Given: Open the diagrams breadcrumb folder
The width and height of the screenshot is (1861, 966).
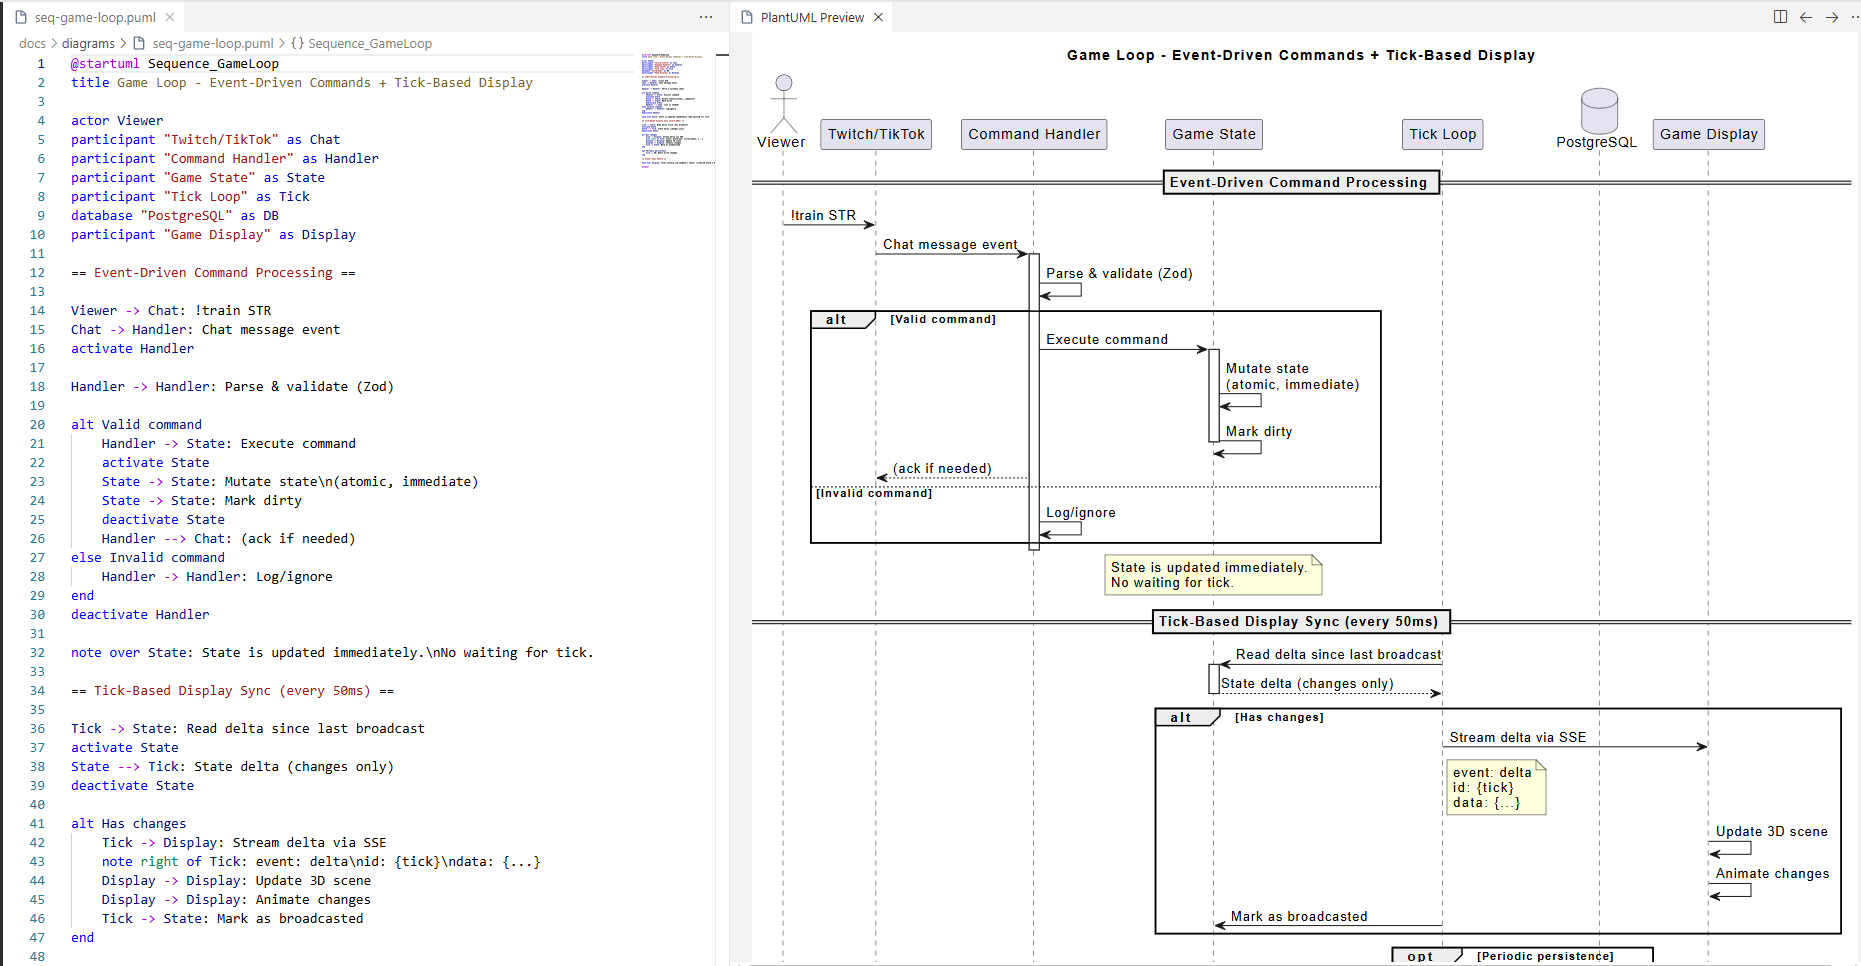Looking at the screenshot, I should coord(88,43).
